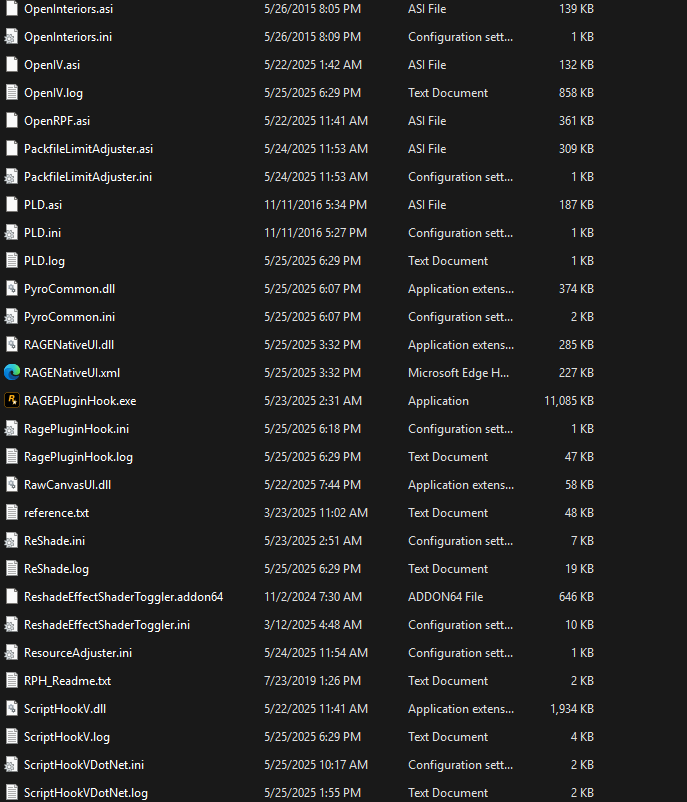
Task: Select the file name ScriptHookVDotNet.log
Action: pos(86,793)
